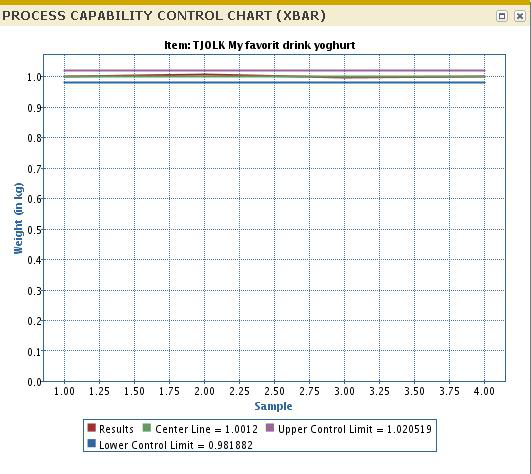Click the Weight (in kg) y-axis label
Screen dimensions: 531x474
coord(18,218)
